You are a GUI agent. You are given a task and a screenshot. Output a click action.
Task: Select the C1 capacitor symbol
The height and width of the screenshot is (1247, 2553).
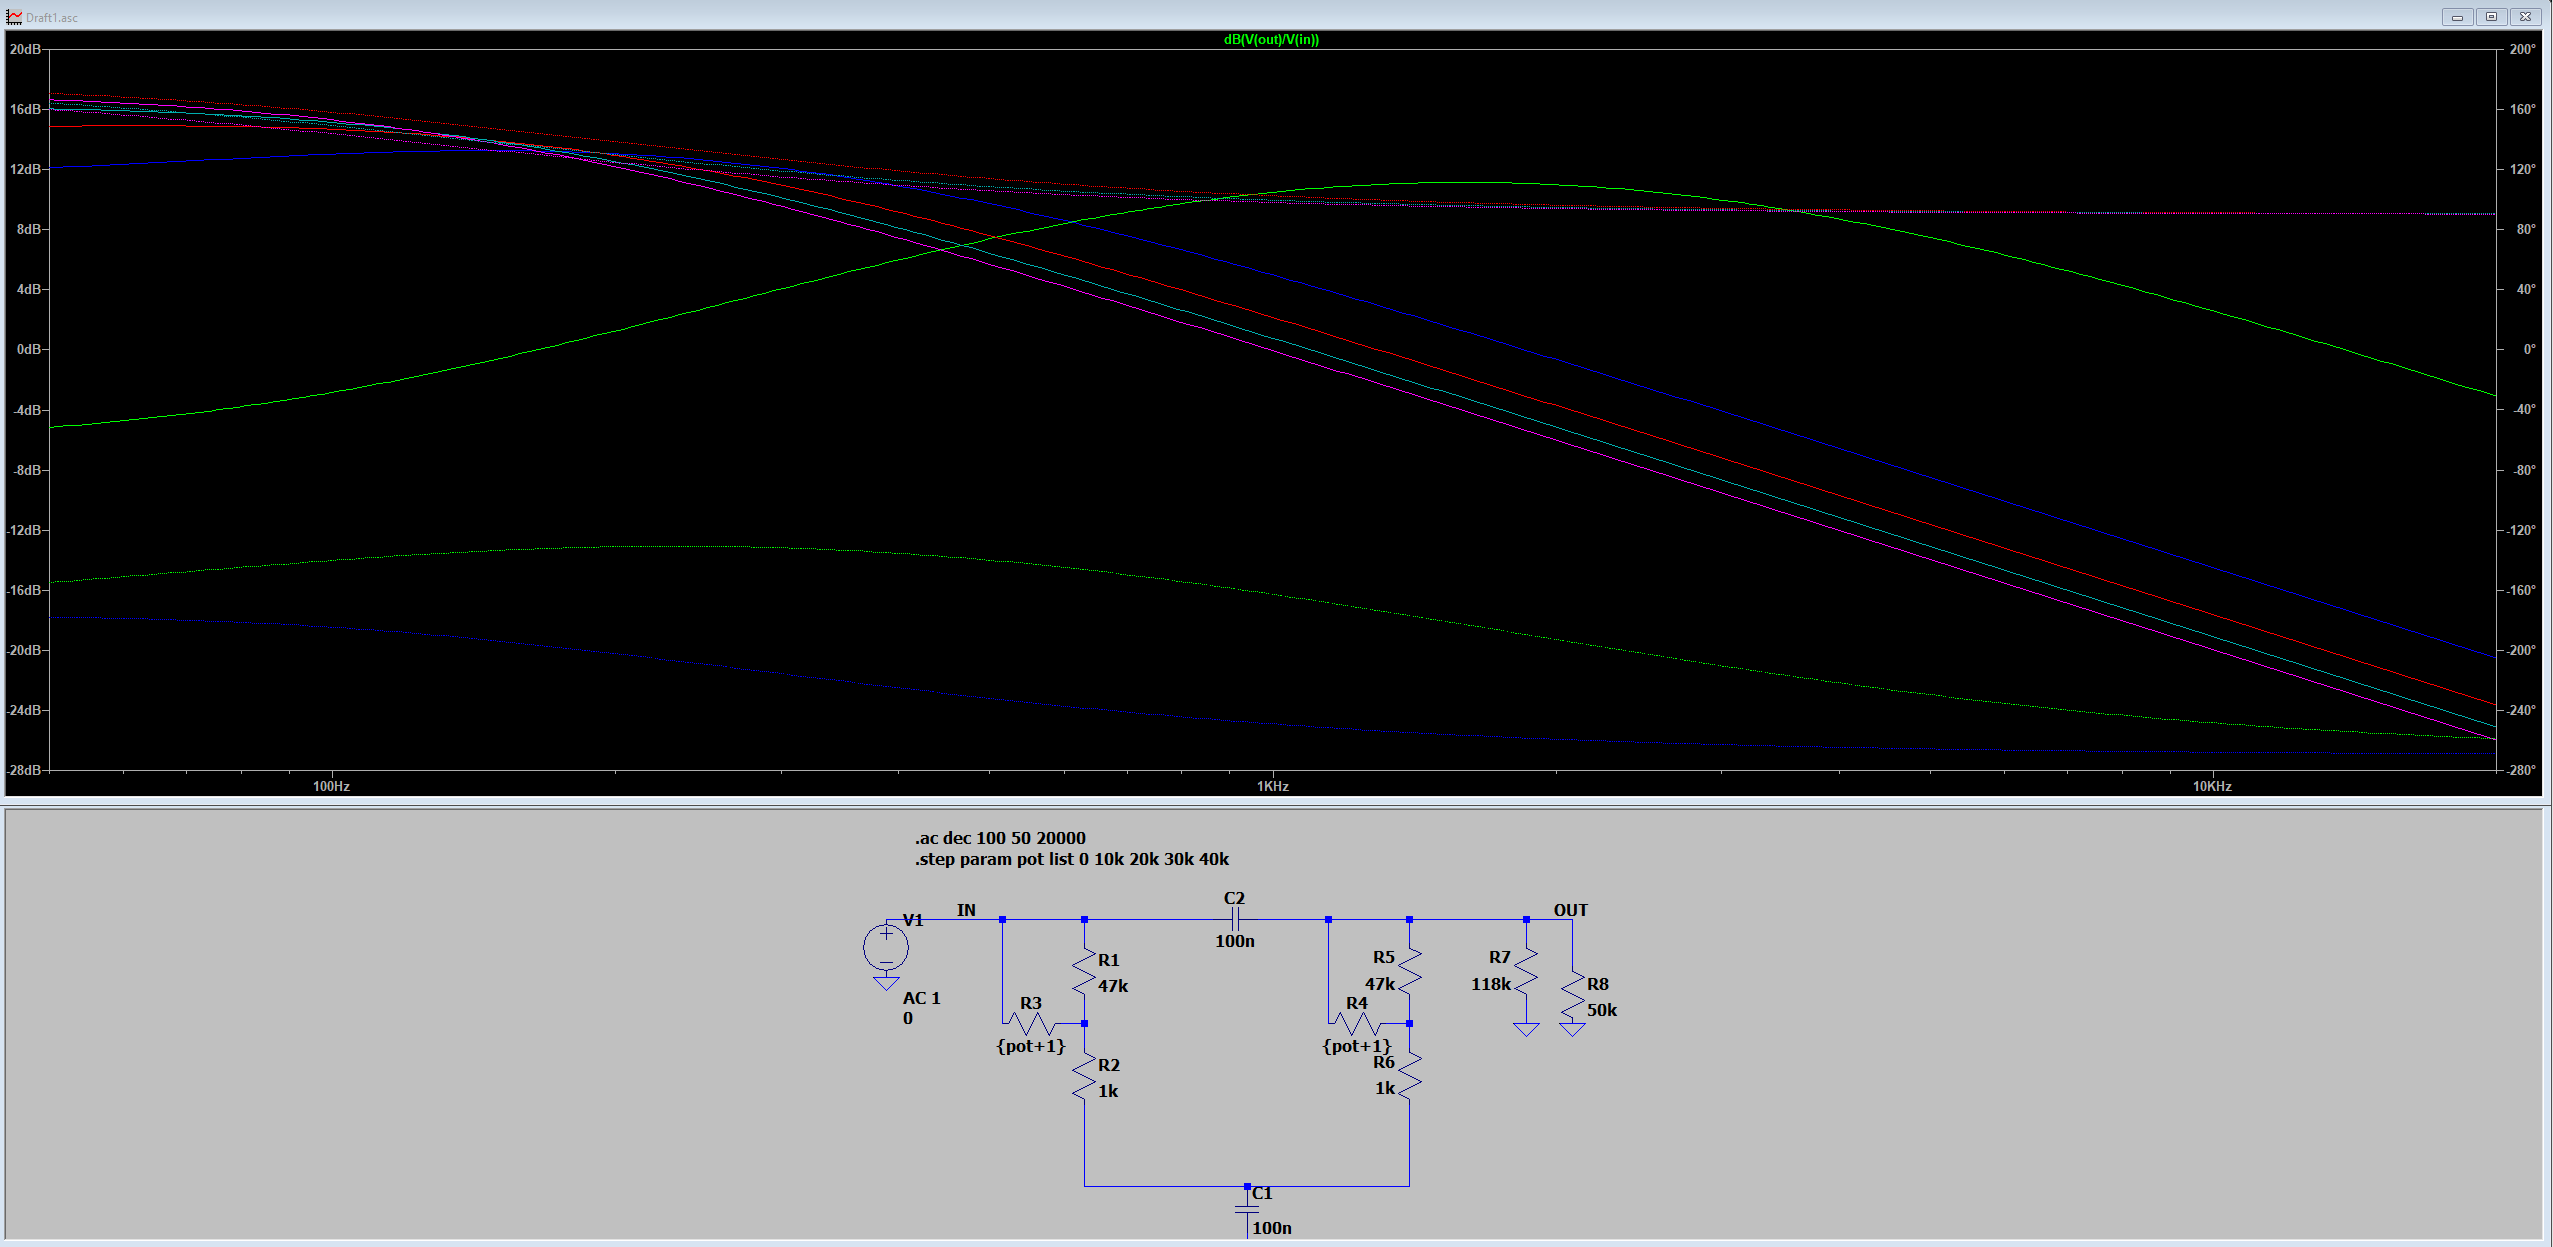(1247, 1209)
